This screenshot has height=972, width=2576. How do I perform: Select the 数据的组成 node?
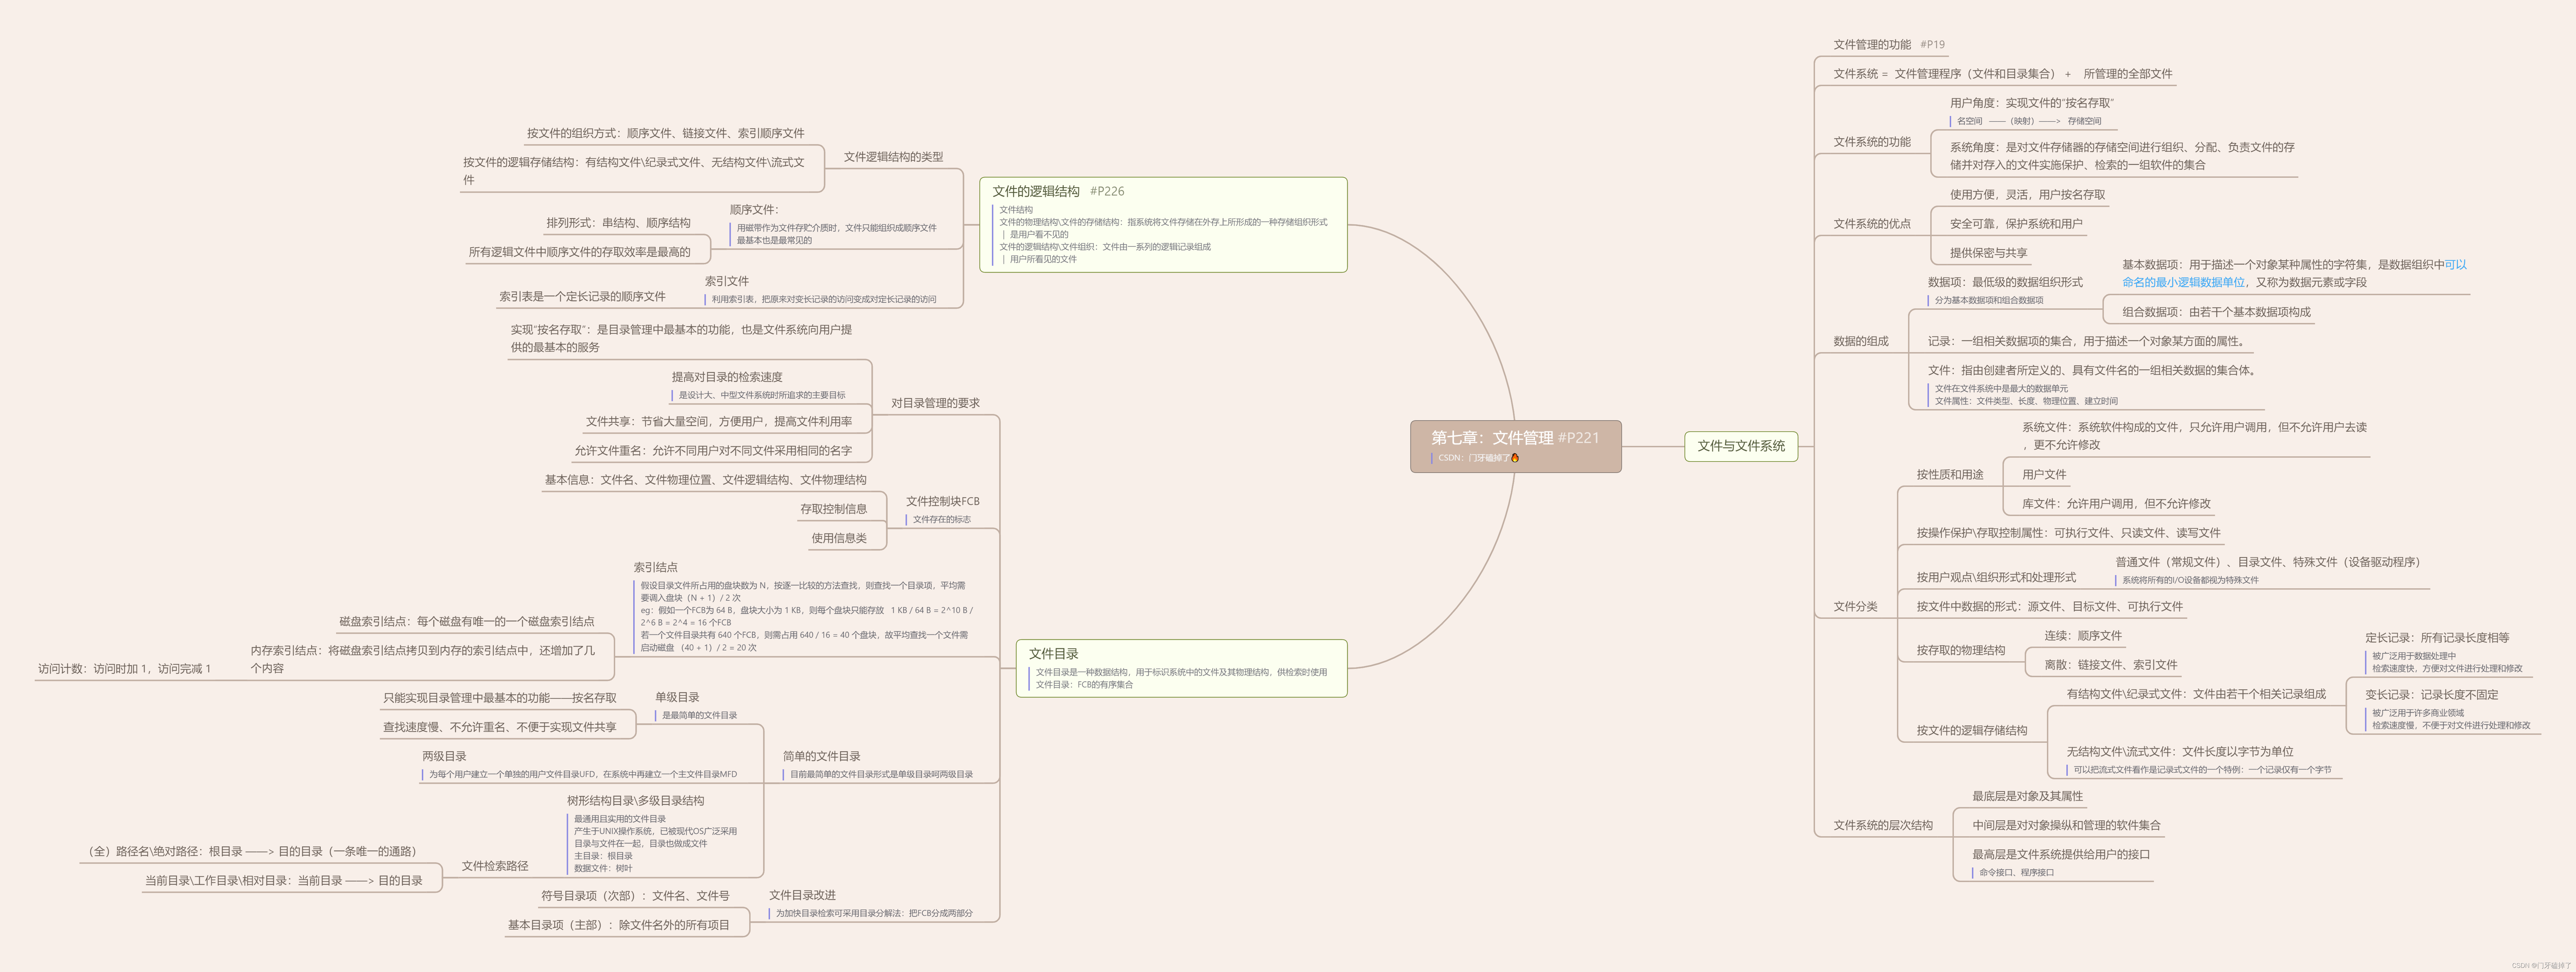1861,341
